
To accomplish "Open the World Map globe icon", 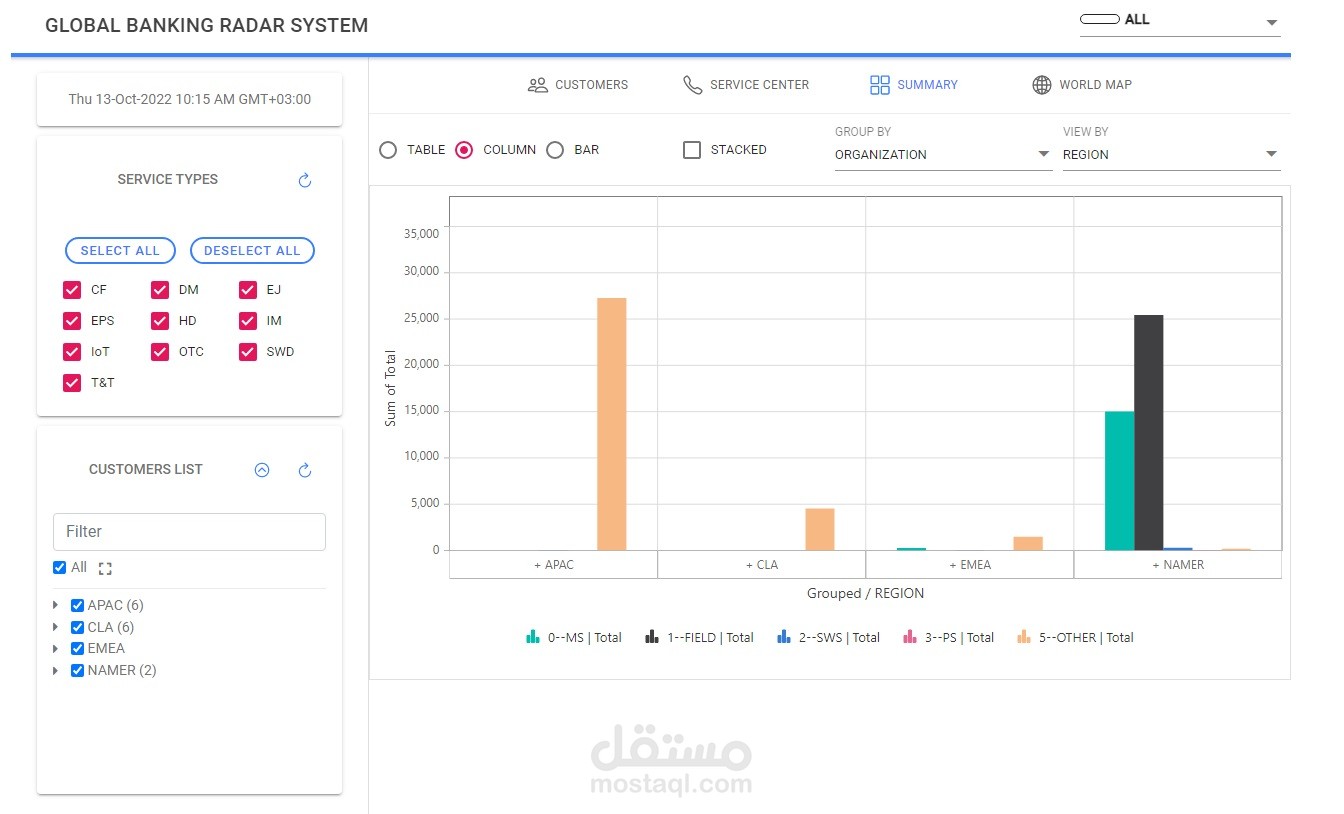I will (1041, 85).
